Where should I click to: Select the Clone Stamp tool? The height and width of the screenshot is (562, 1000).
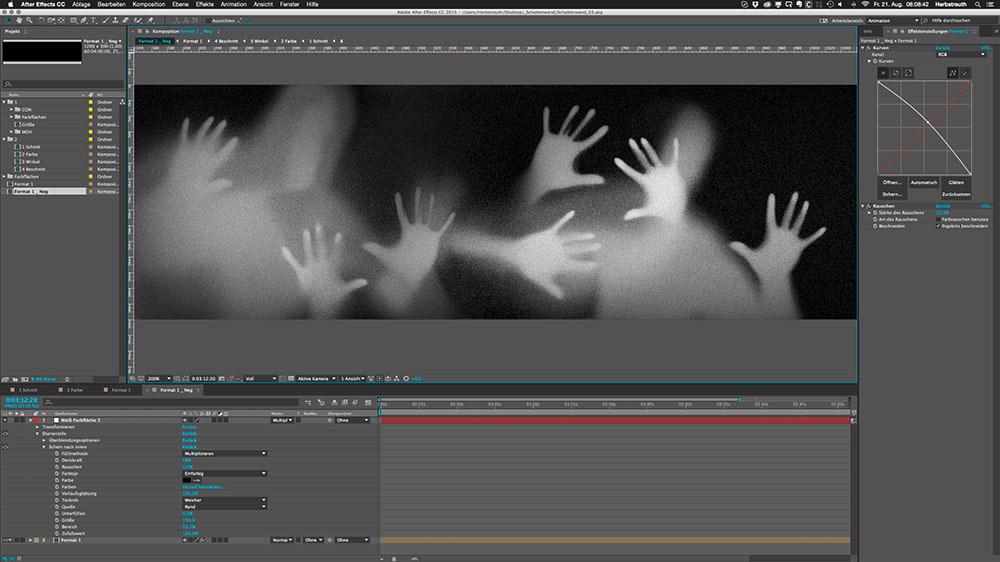[115, 20]
